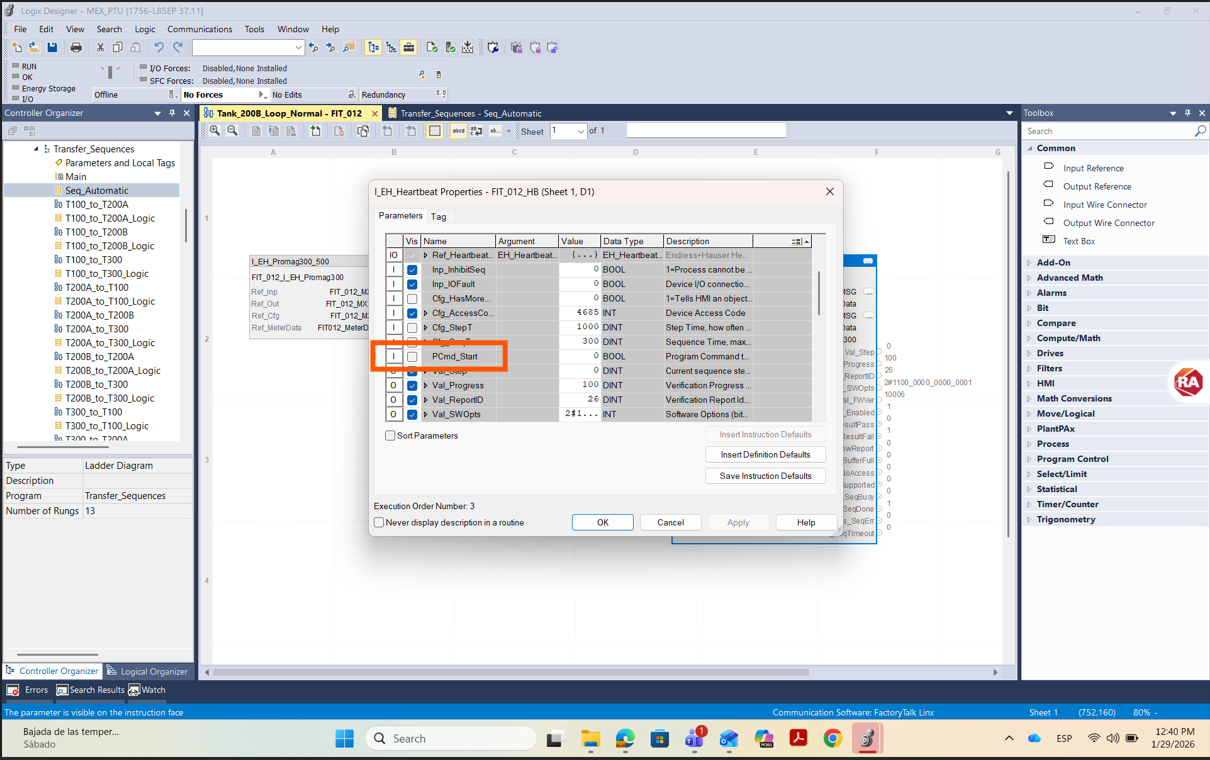Screen dimensions: 1210x760
Task: Expand the Timer/Counter toolbox category
Action: point(1030,505)
